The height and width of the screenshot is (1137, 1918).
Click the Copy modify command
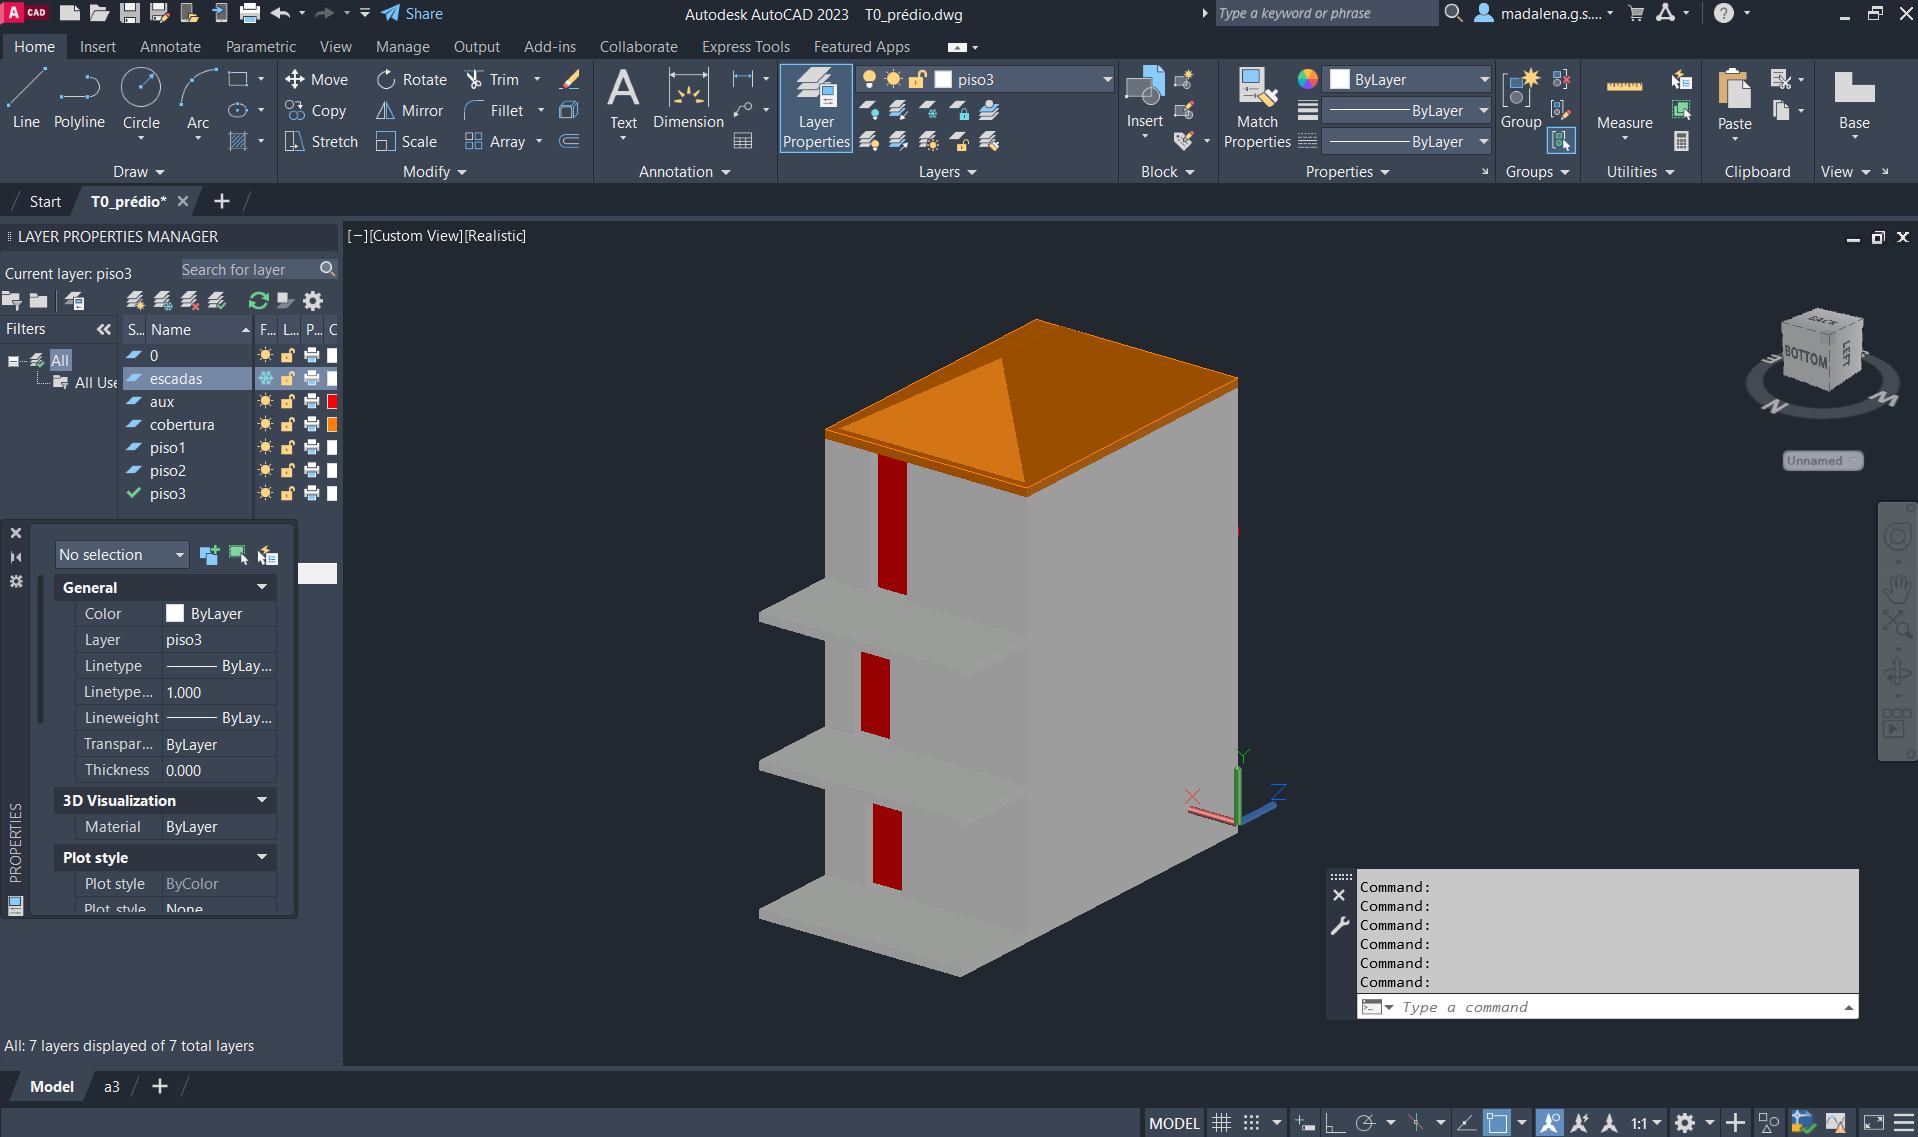tap(316, 111)
